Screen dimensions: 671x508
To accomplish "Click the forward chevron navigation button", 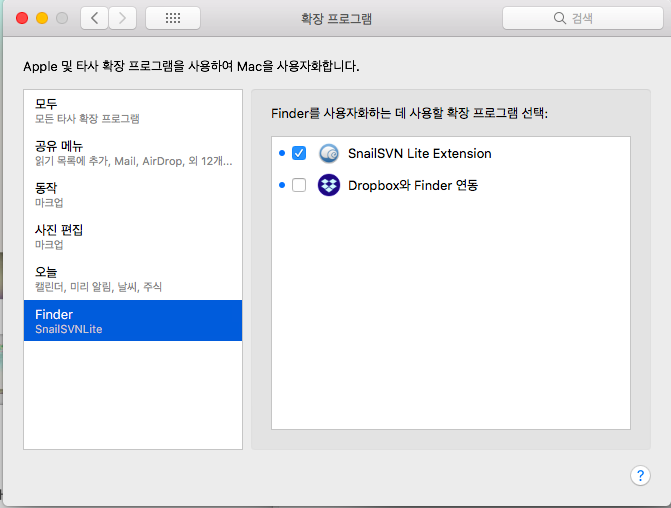I will point(122,18).
